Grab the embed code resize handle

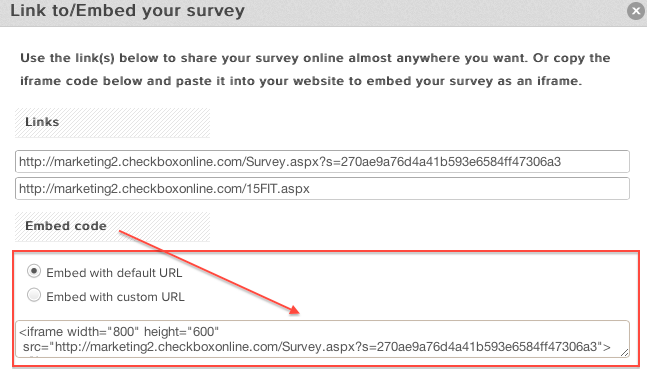pyautogui.click(x=624, y=352)
